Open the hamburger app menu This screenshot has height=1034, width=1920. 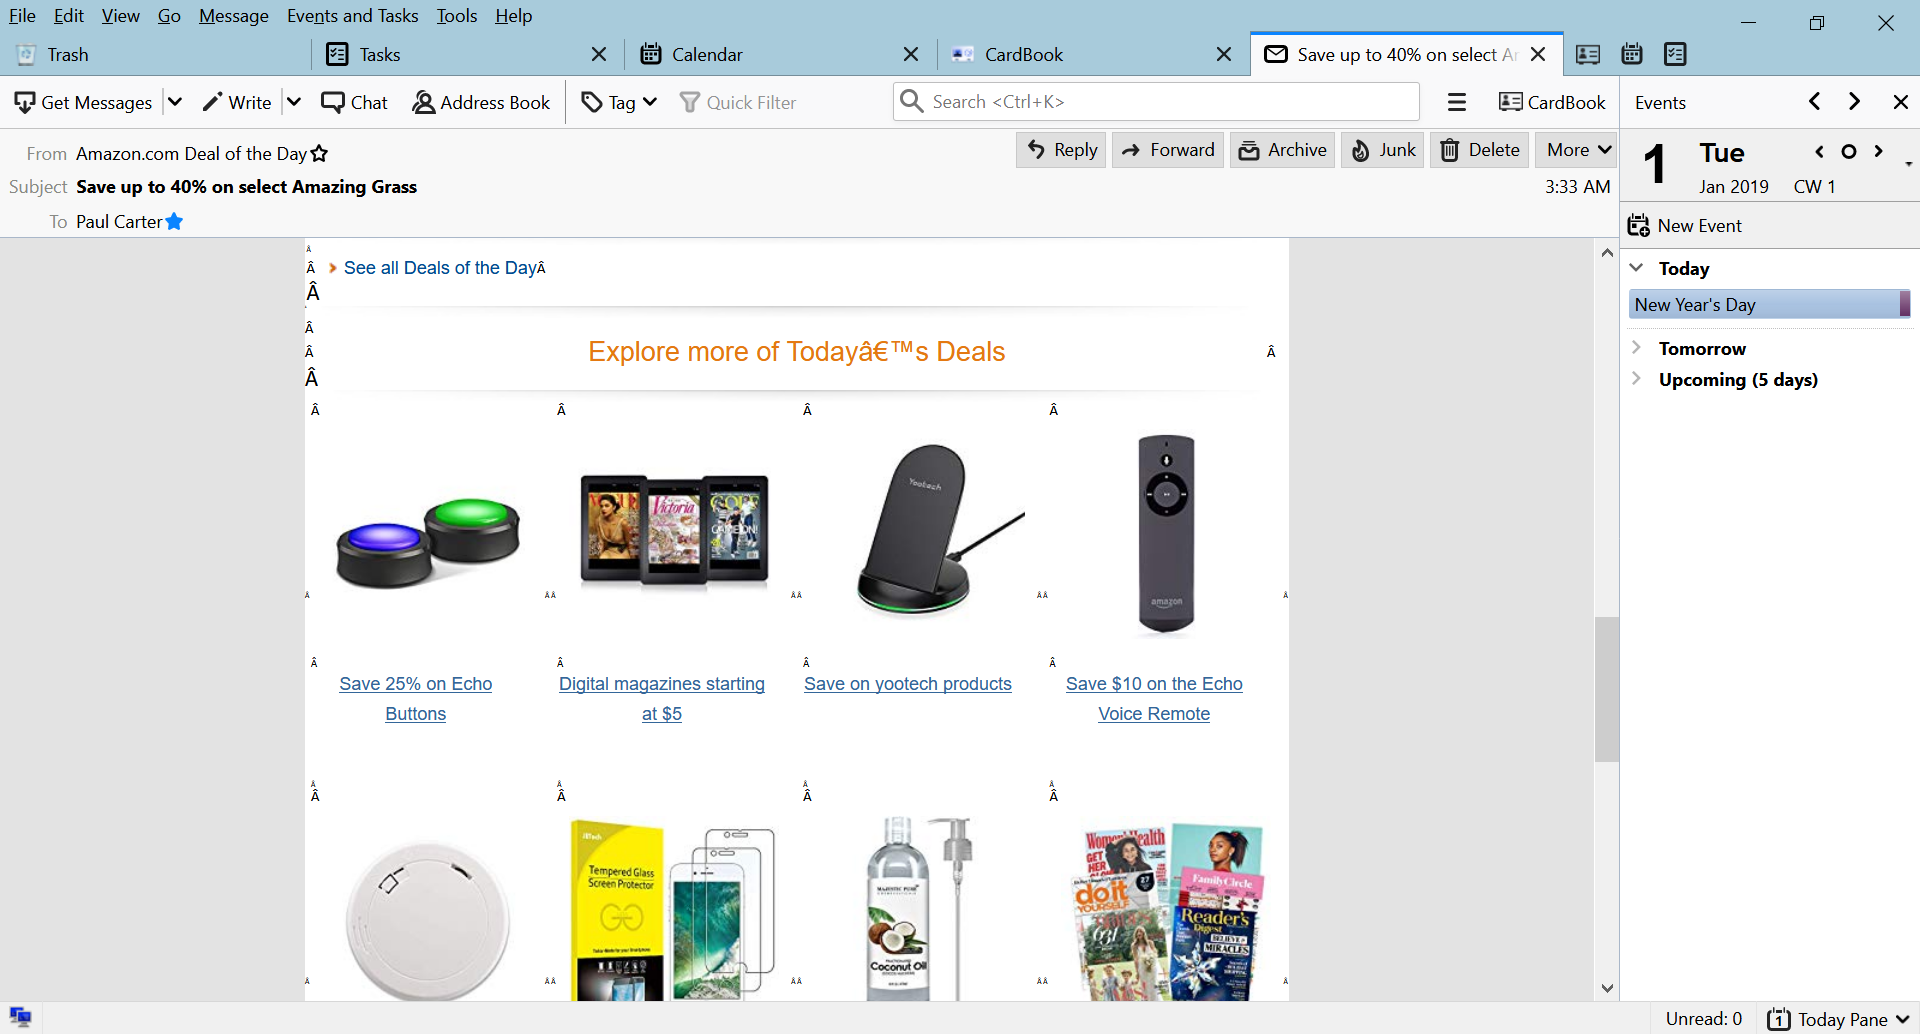[1457, 102]
